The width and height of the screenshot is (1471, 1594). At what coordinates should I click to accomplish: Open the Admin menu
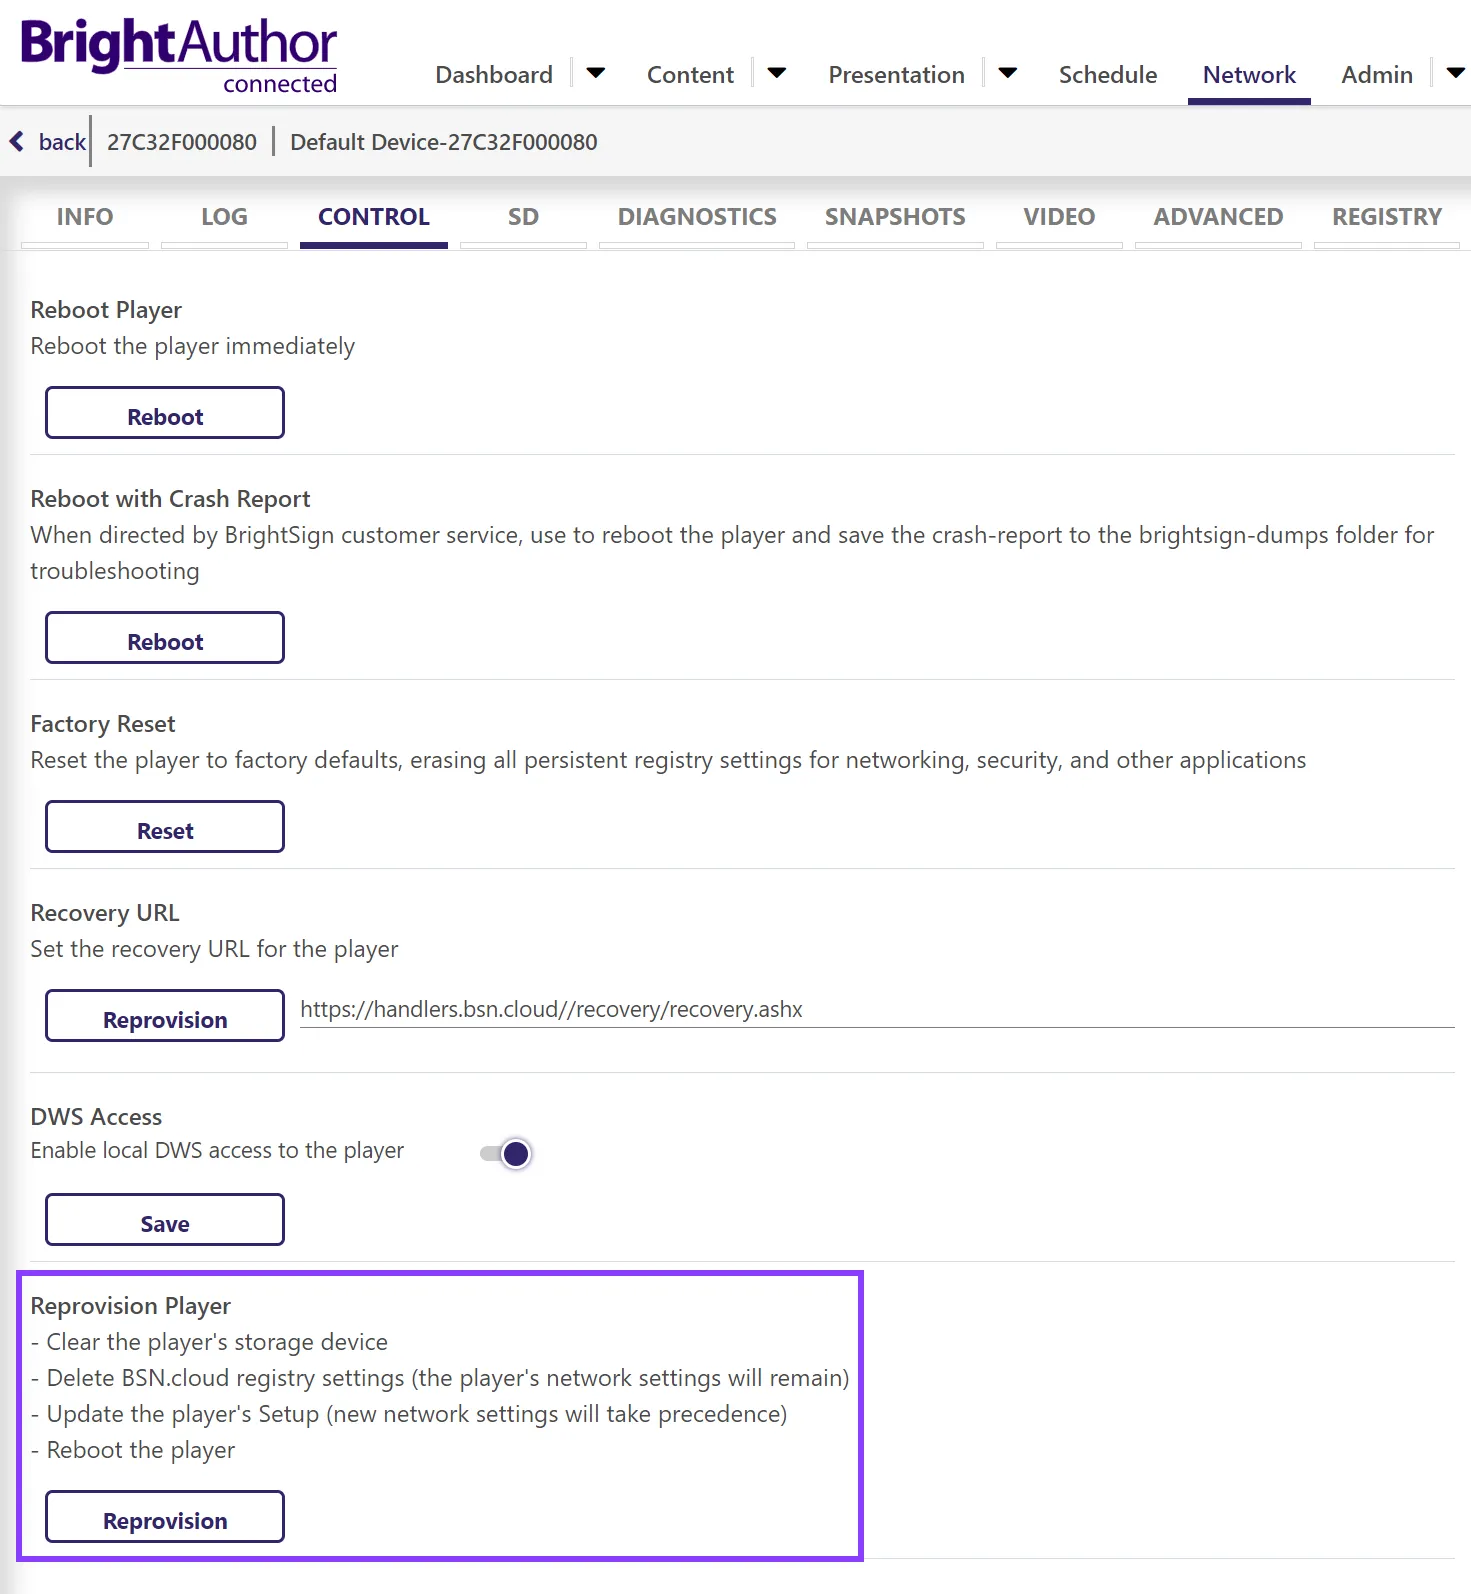click(1377, 75)
